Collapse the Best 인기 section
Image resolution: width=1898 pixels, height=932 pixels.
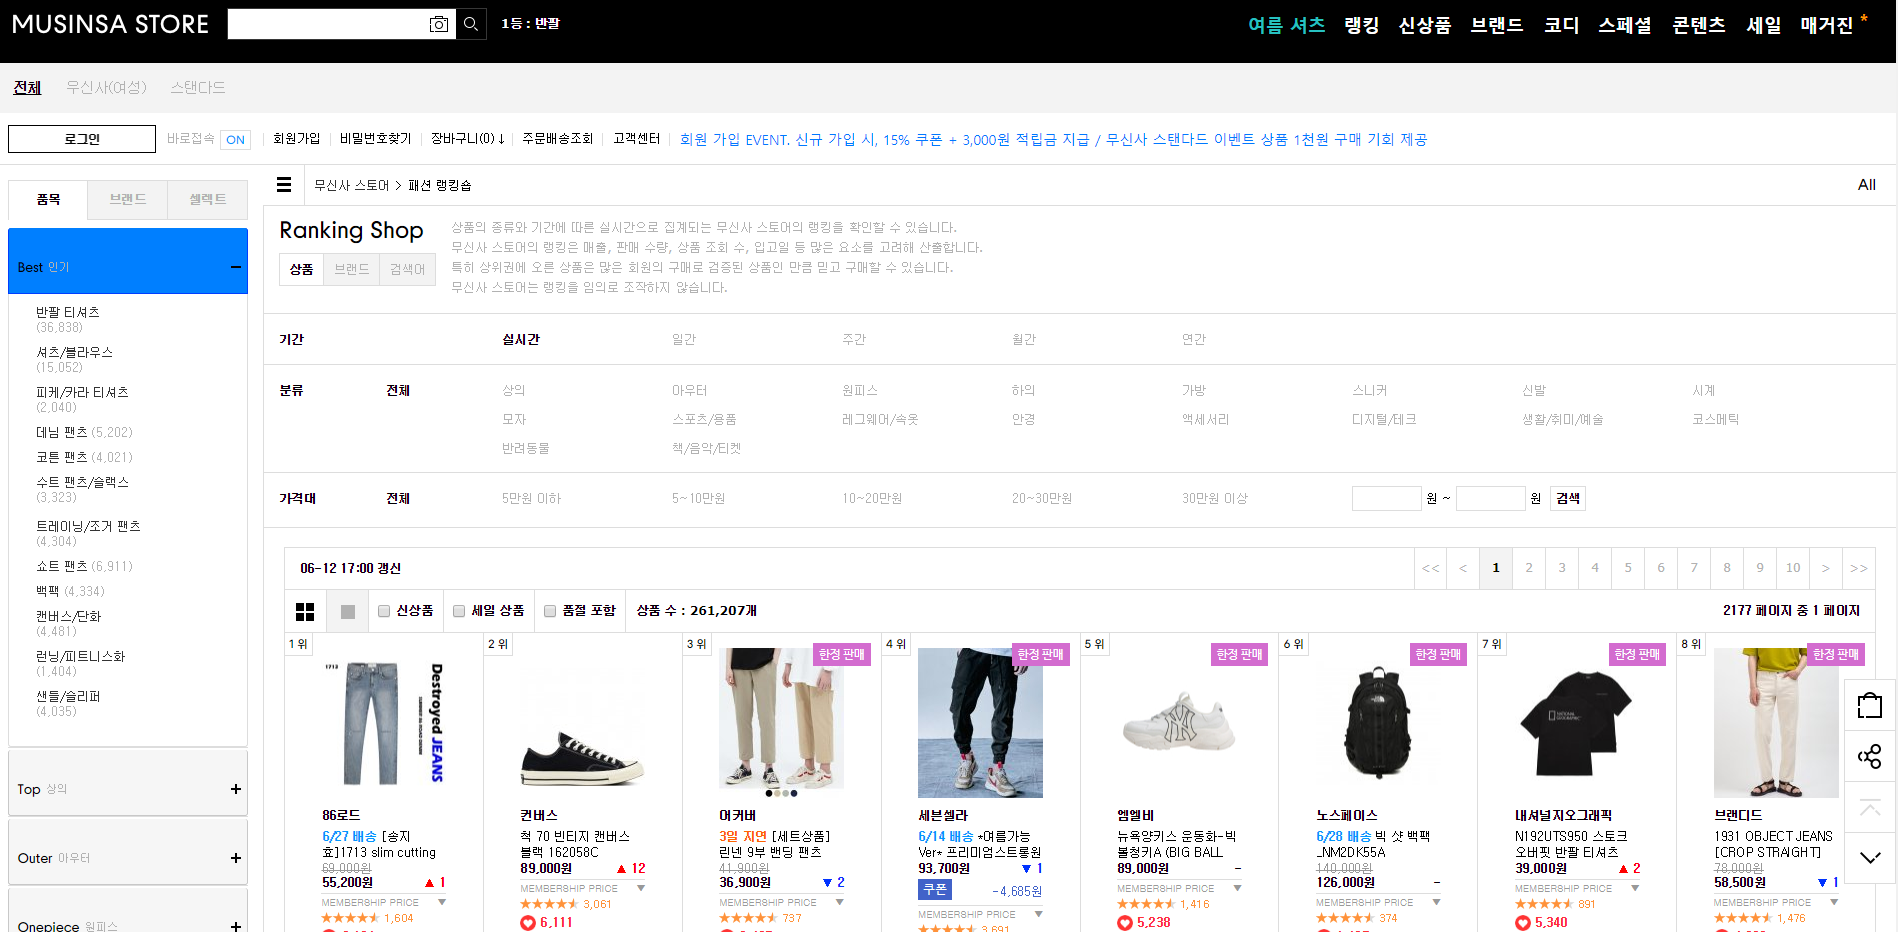(x=236, y=267)
